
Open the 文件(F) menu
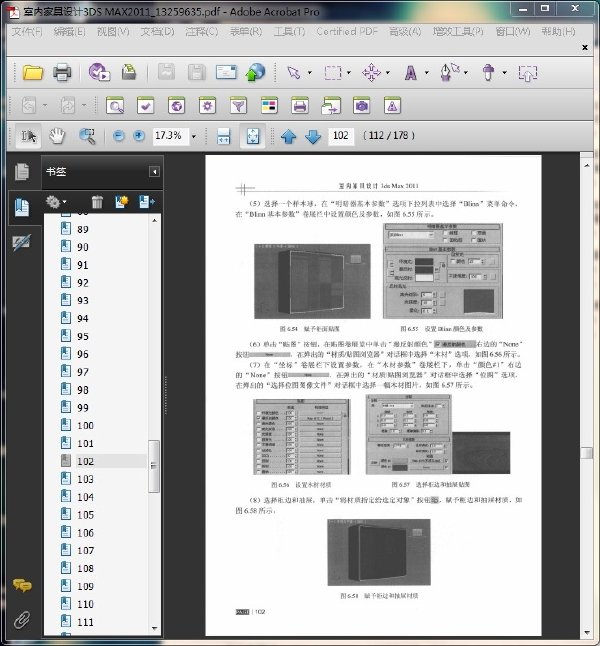point(27,31)
